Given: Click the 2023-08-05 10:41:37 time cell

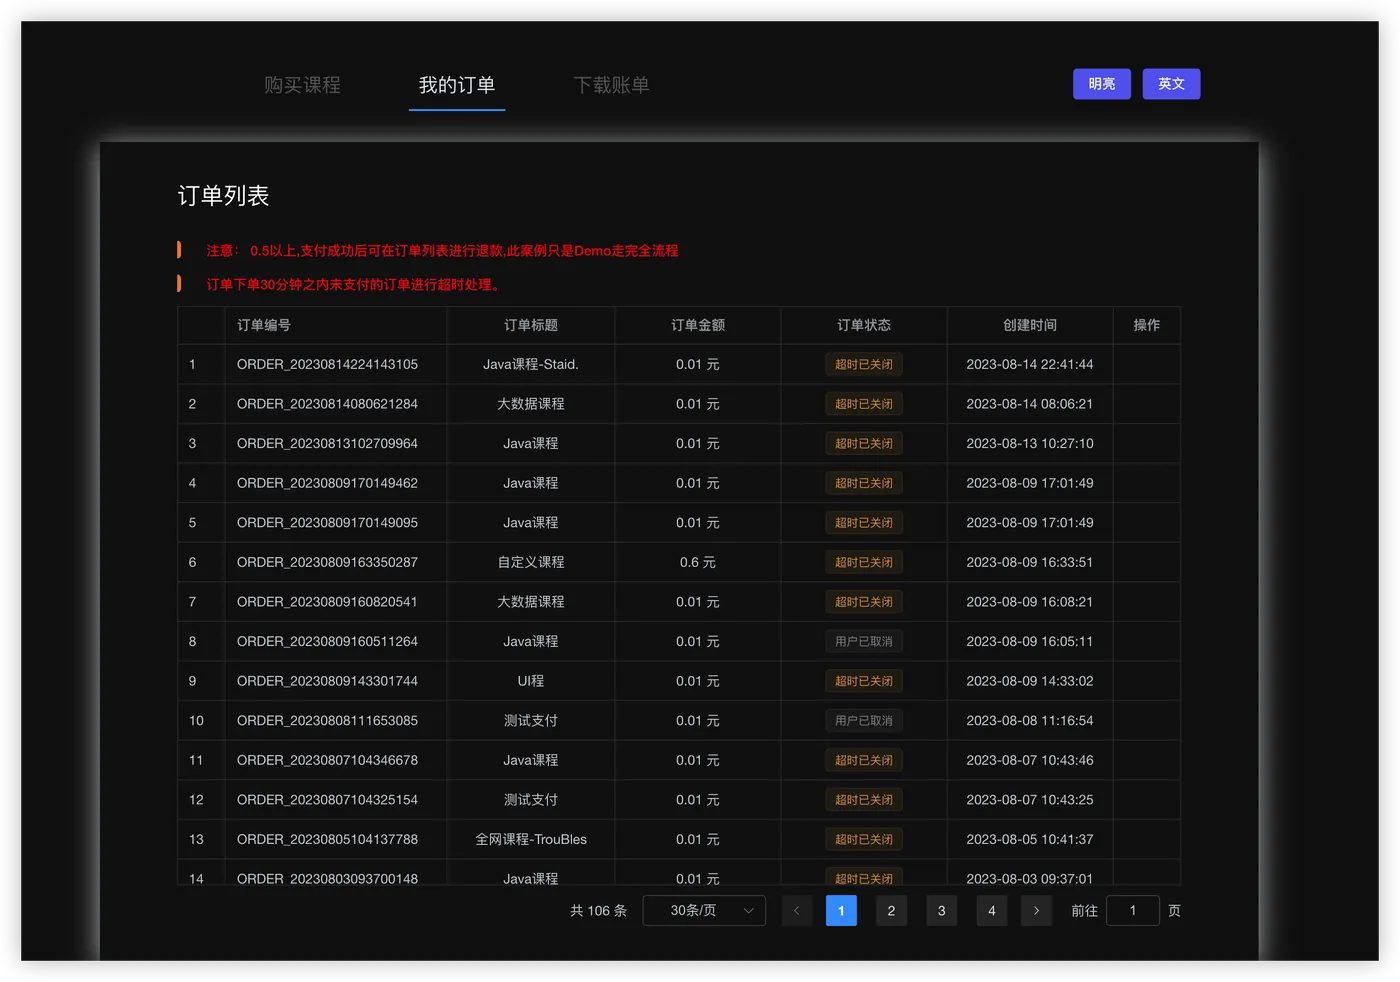Looking at the screenshot, I should pyautogui.click(x=1030, y=839).
